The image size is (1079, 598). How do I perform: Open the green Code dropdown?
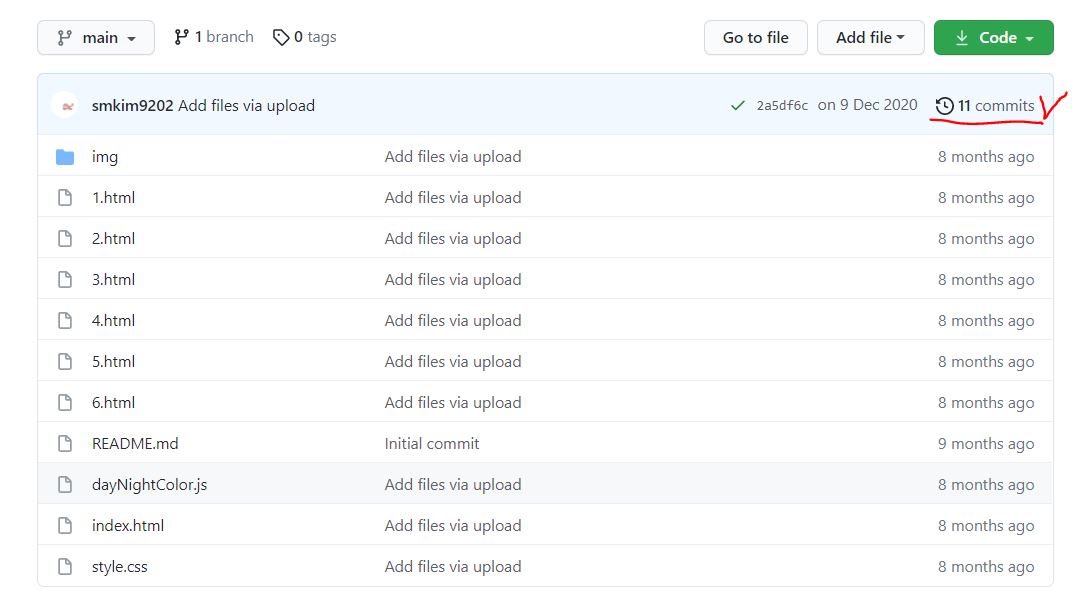[994, 38]
